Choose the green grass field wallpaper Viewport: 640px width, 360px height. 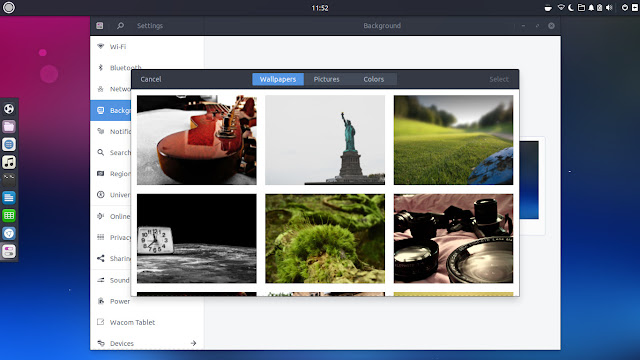click(453, 140)
